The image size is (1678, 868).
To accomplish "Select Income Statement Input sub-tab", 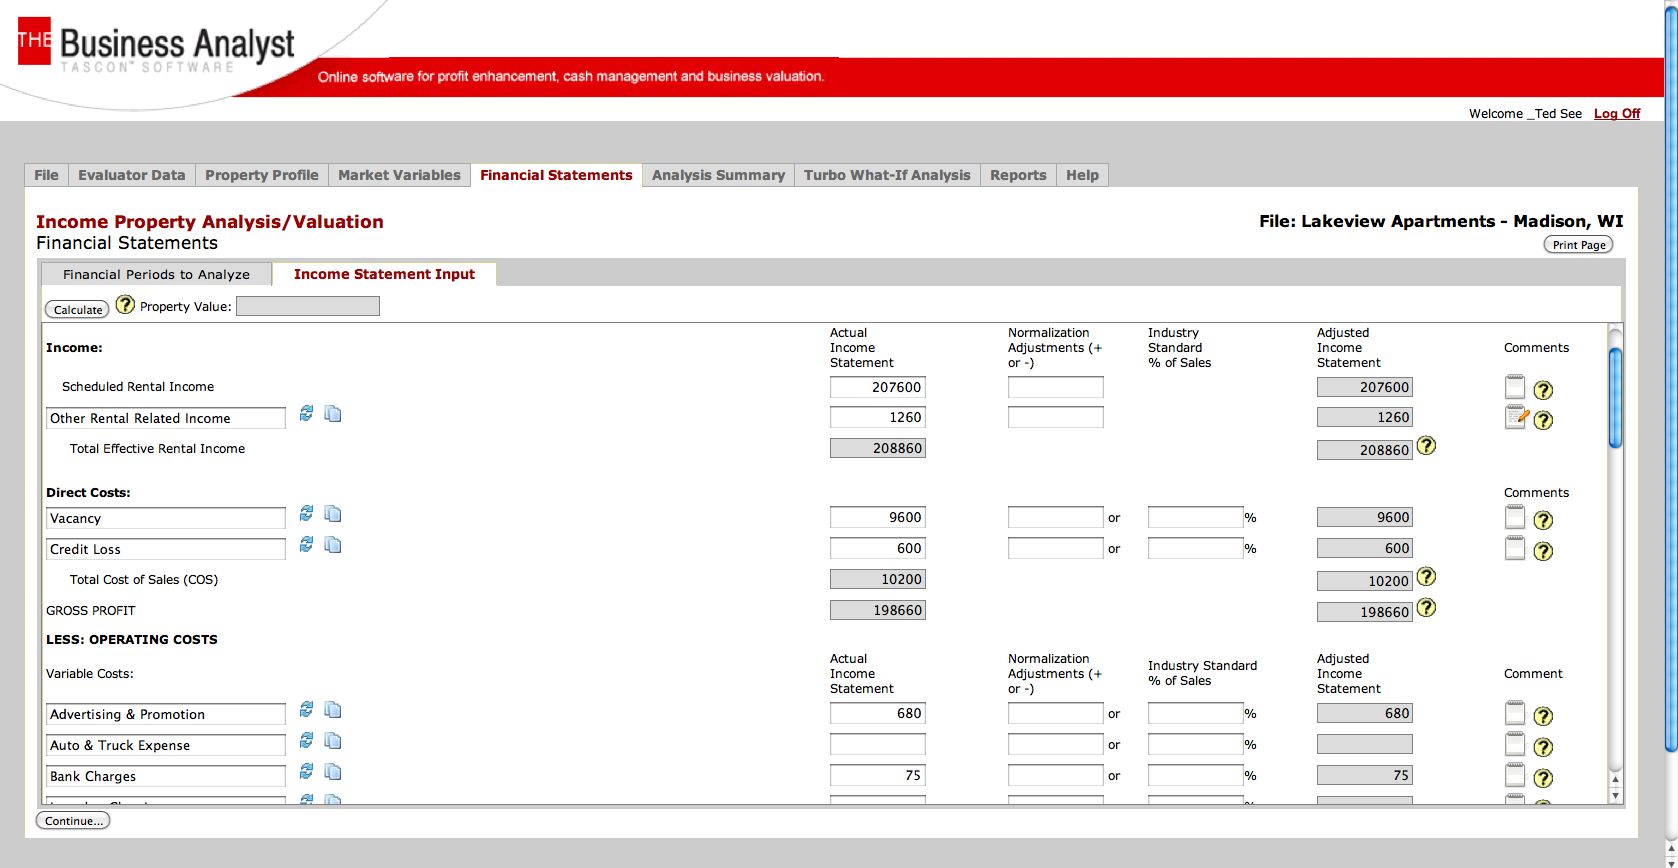I will pyautogui.click(x=384, y=274).
